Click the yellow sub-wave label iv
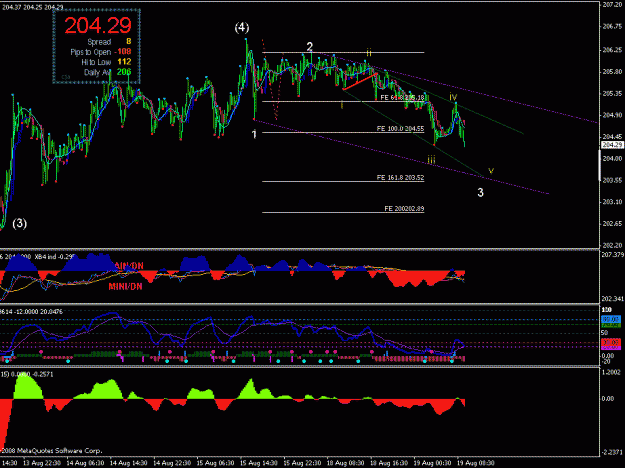The height and width of the screenshot is (468, 625). pyautogui.click(x=453, y=97)
